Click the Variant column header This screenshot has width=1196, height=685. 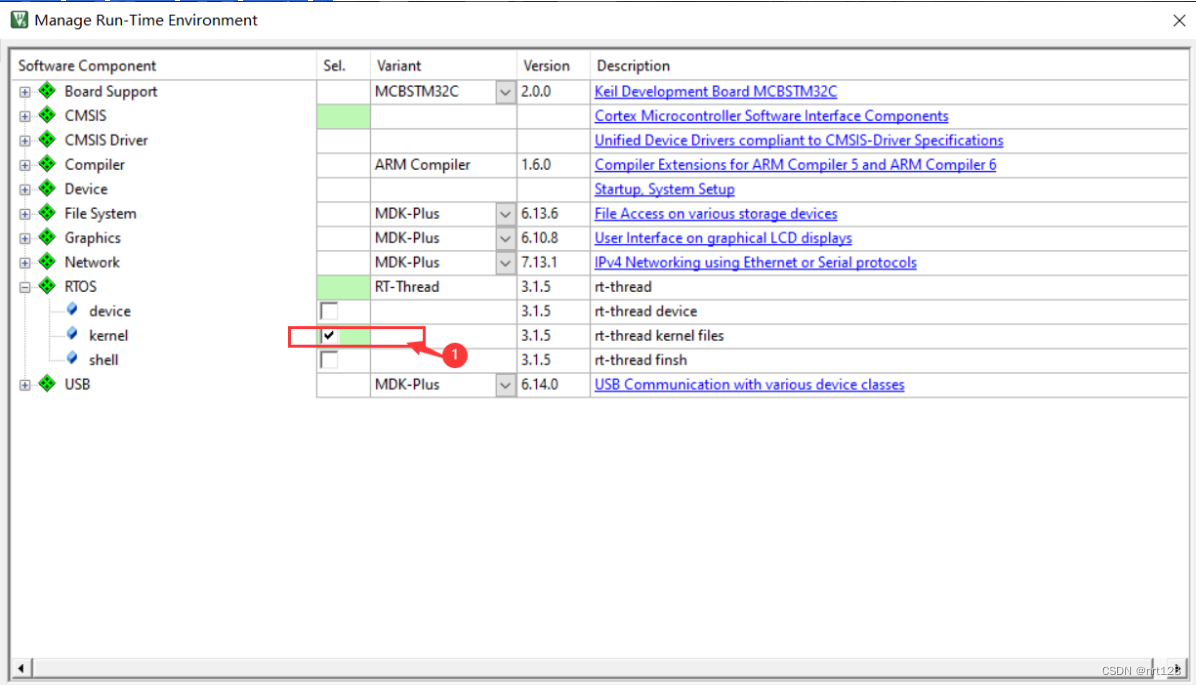(443, 66)
